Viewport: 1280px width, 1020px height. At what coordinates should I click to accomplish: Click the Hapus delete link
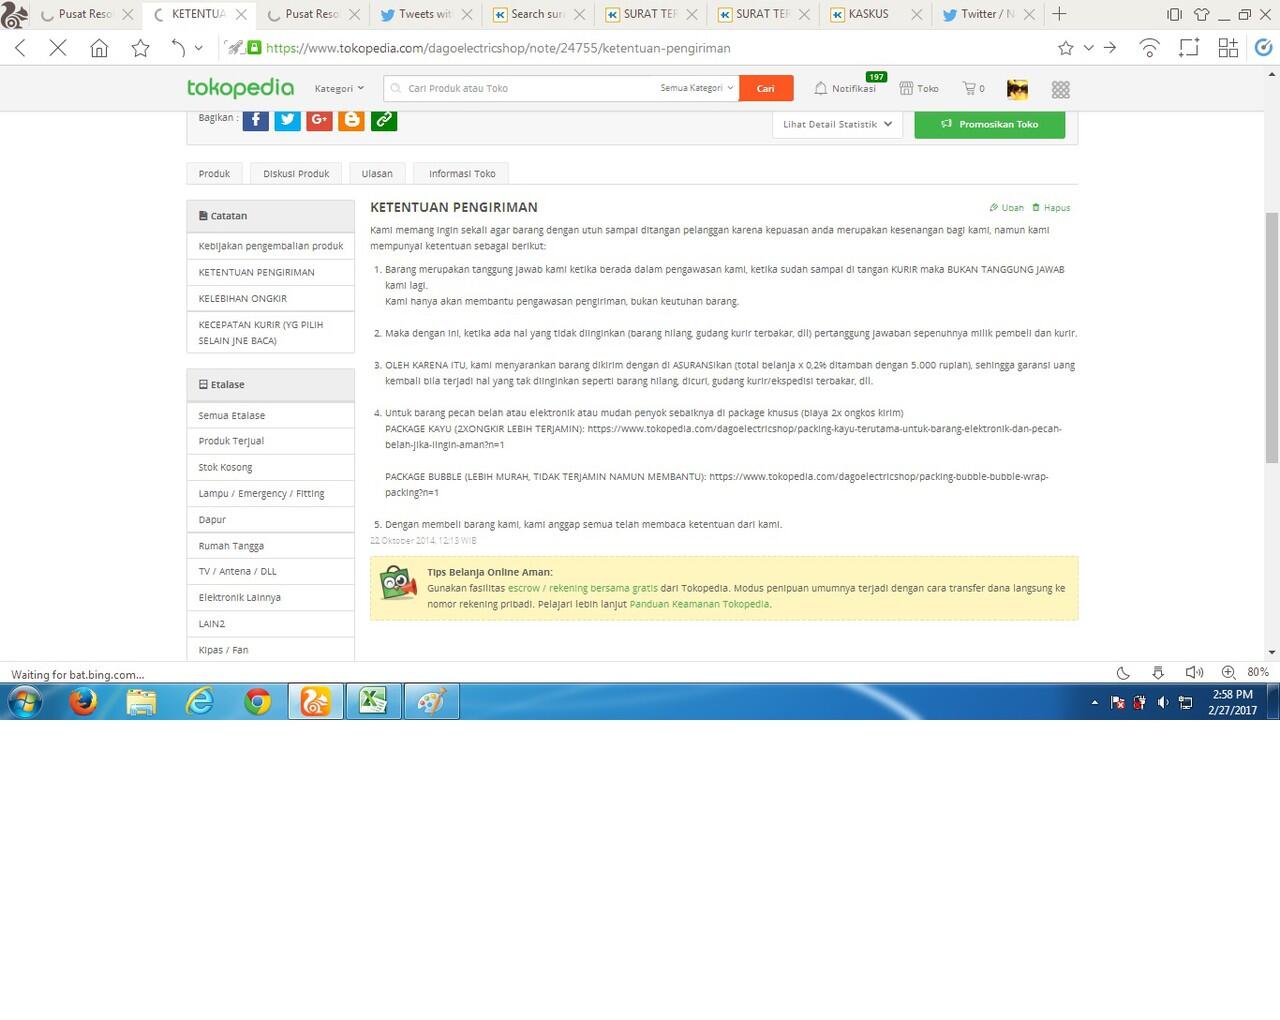[x=1051, y=208]
